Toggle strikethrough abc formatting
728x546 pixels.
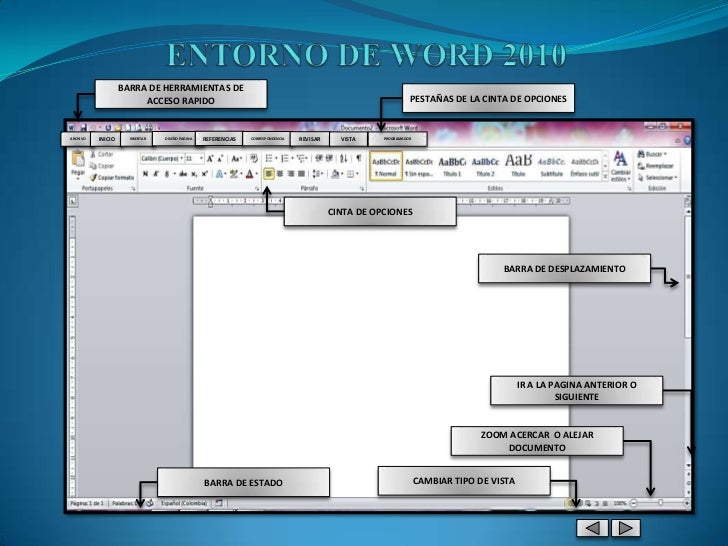point(183,174)
